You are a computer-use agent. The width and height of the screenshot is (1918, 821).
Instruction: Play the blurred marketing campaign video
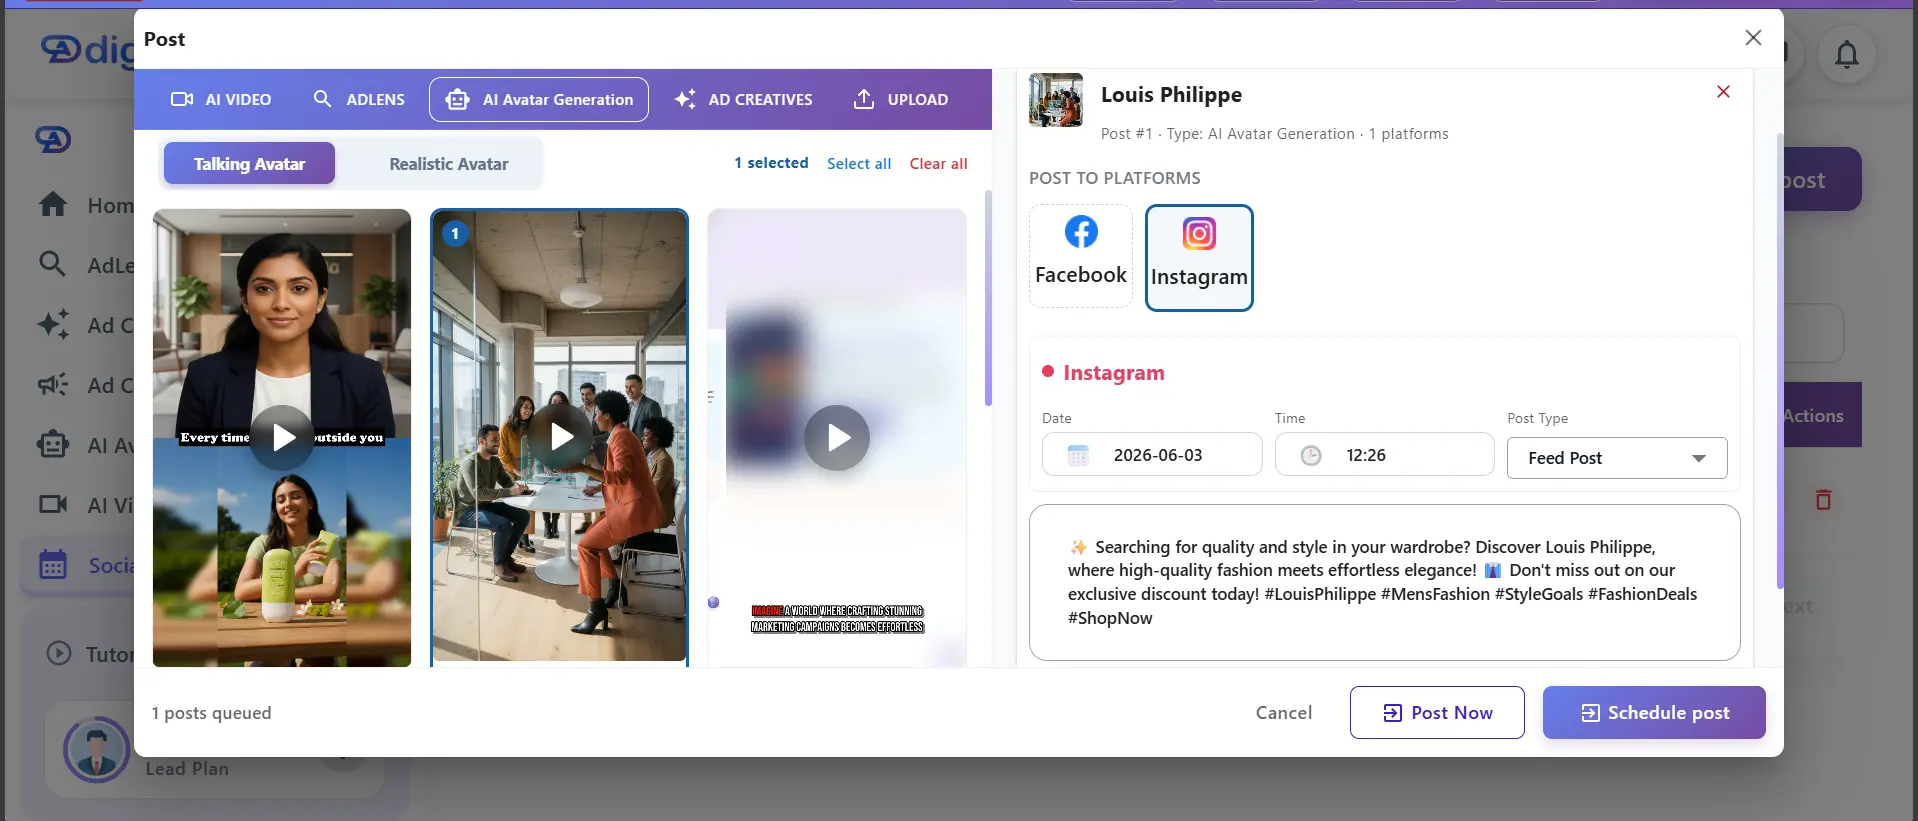[837, 437]
